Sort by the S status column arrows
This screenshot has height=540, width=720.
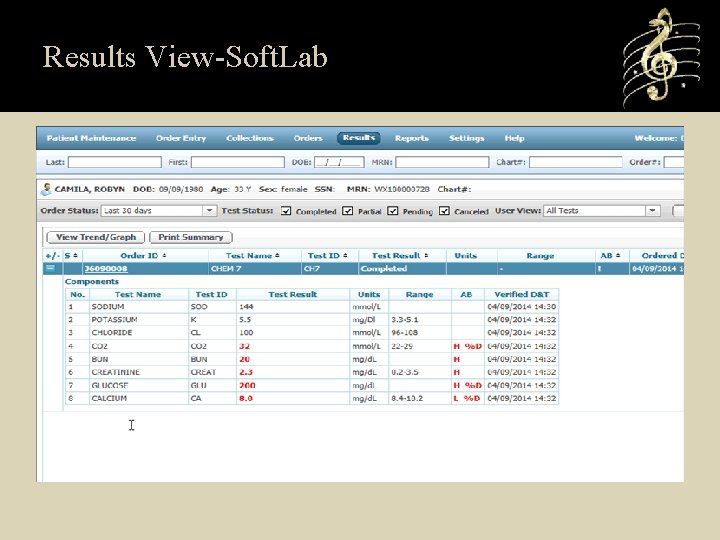pyautogui.click(x=75, y=255)
